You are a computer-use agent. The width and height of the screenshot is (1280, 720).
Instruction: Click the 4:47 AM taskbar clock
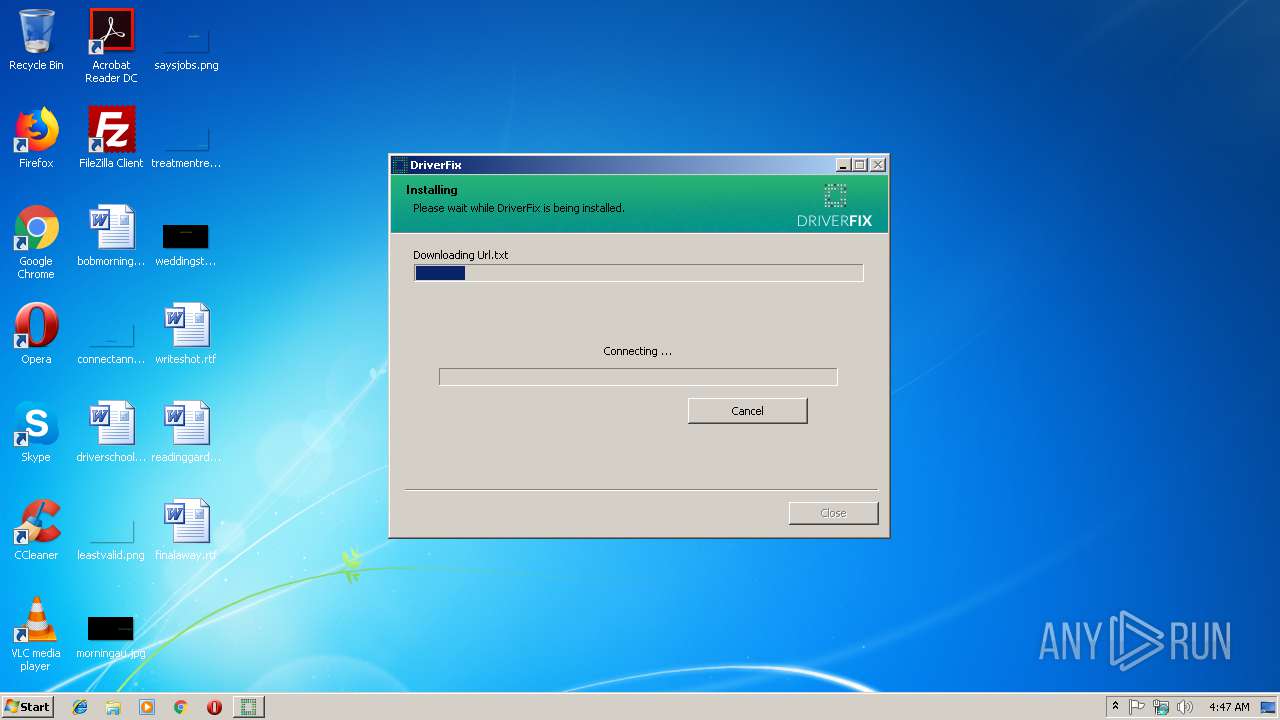1229,707
